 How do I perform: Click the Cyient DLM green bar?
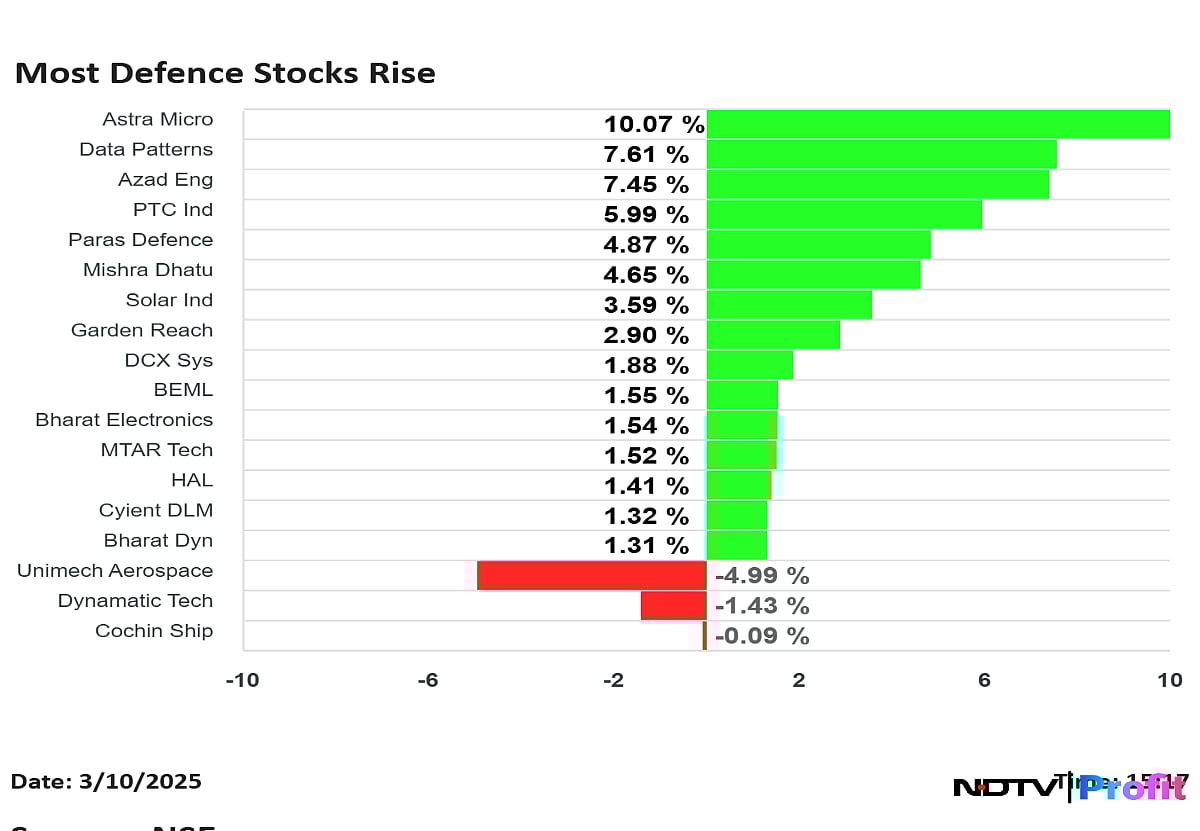(736, 516)
